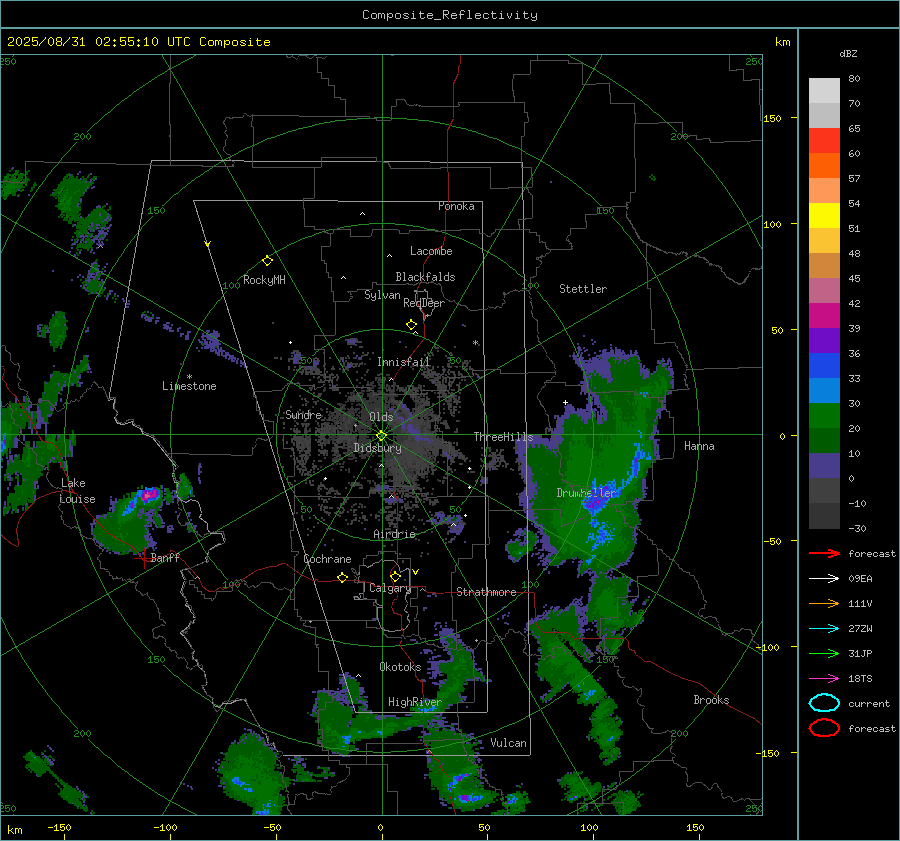This screenshot has width=900, height=841.
Task: Click the Airdrie label
Action: pyautogui.click(x=394, y=534)
